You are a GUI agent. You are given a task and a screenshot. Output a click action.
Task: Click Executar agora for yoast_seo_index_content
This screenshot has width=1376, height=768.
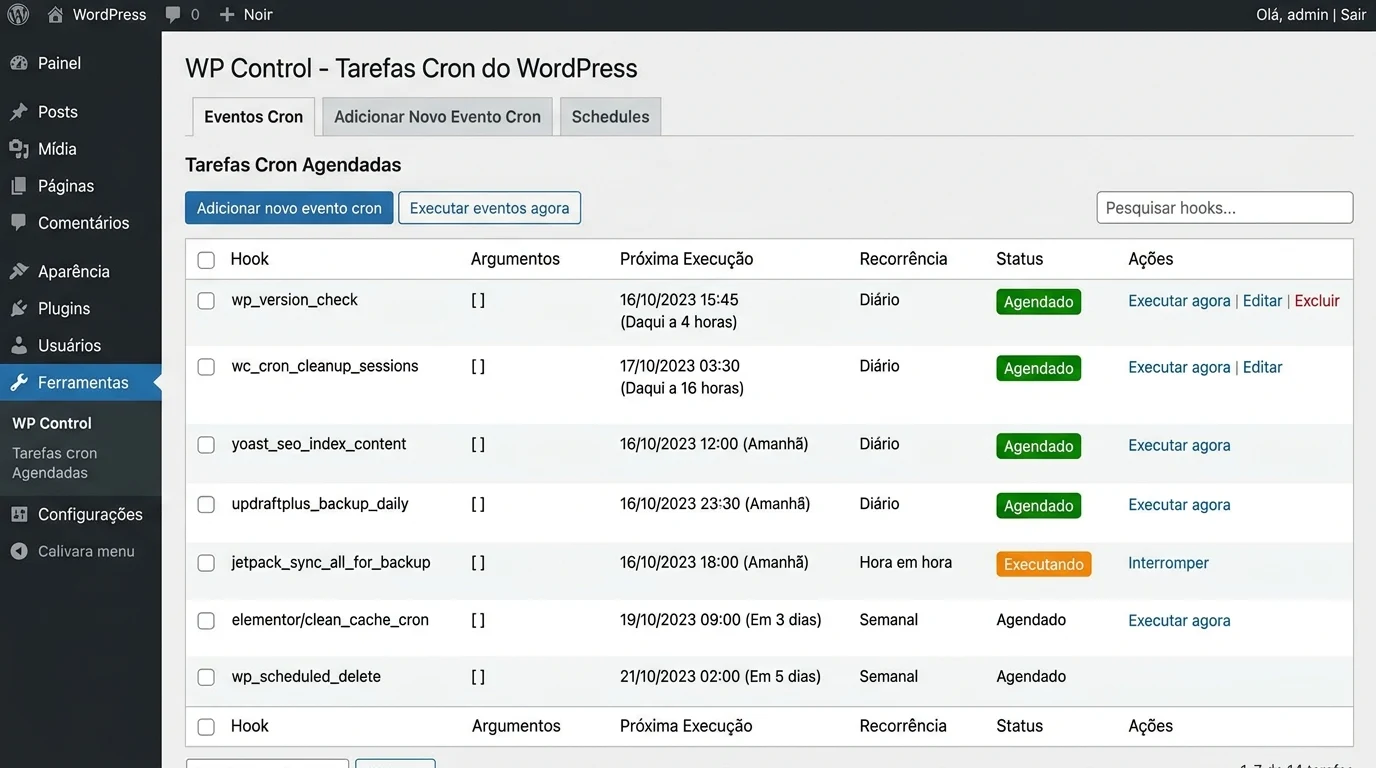tap(1179, 445)
